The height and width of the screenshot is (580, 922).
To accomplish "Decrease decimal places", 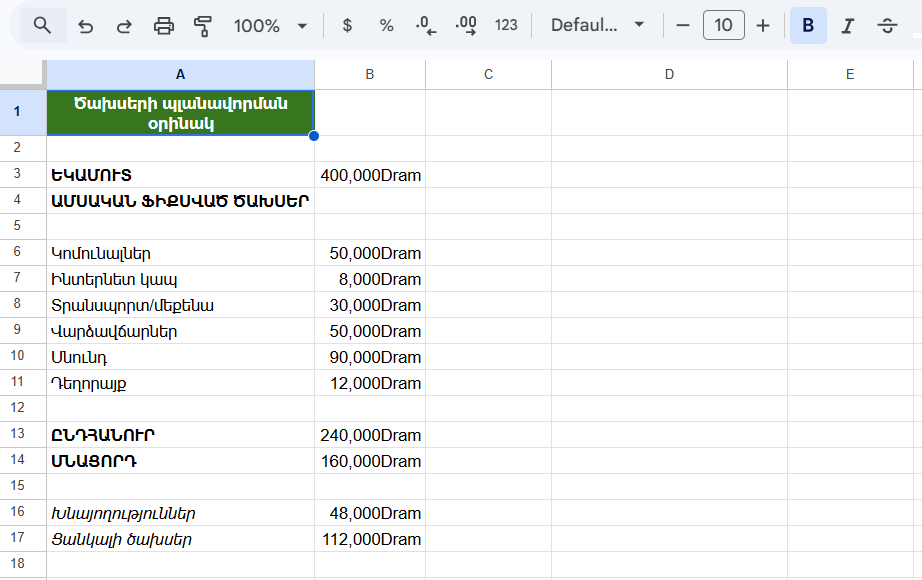I will point(424,25).
